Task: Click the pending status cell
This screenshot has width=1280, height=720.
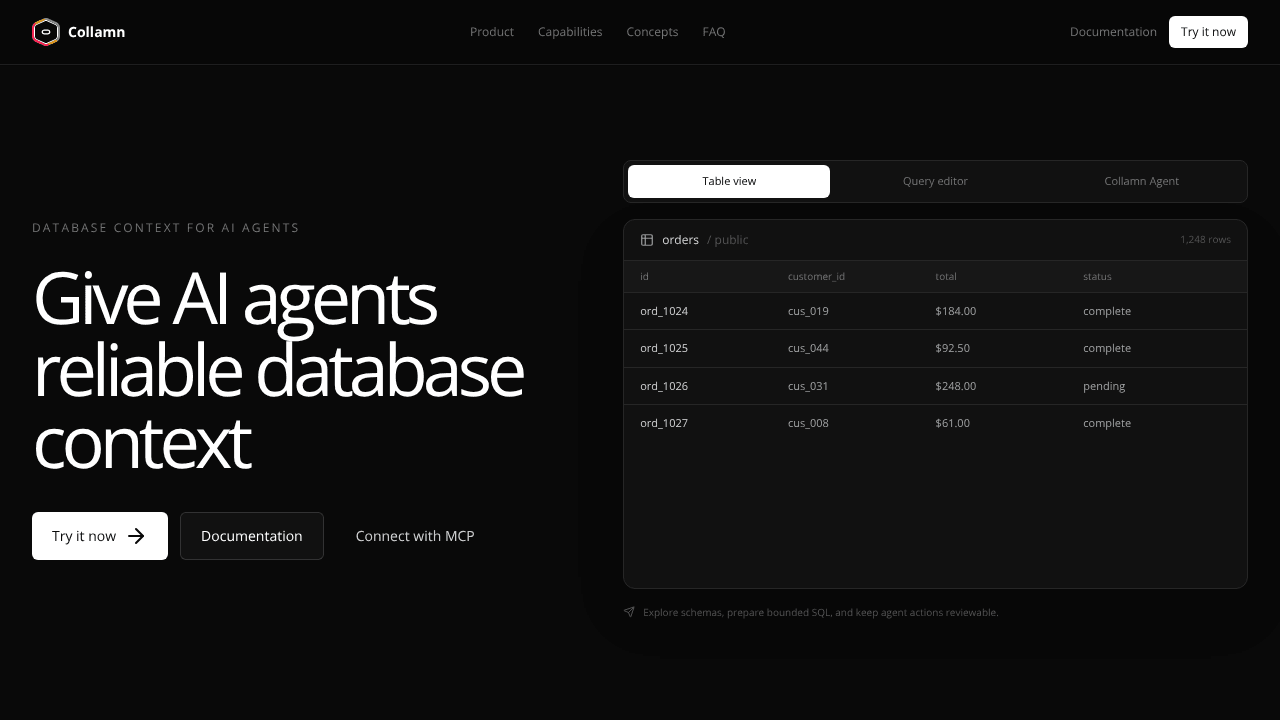Action: click(x=1104, y=386)
